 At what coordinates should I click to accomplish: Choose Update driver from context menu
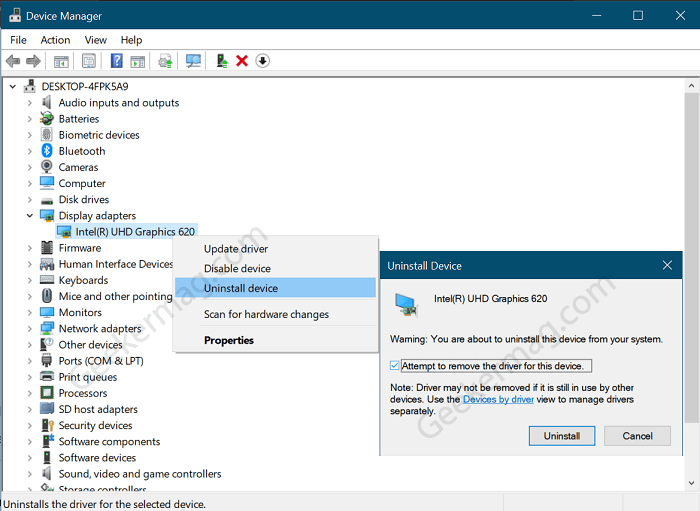coord(275,249)
